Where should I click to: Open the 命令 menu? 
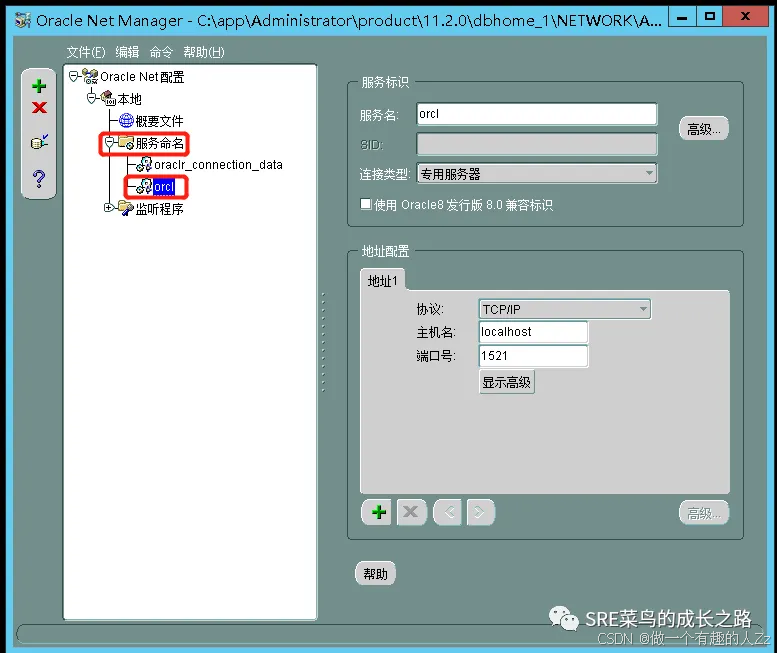tap(161, 52)
